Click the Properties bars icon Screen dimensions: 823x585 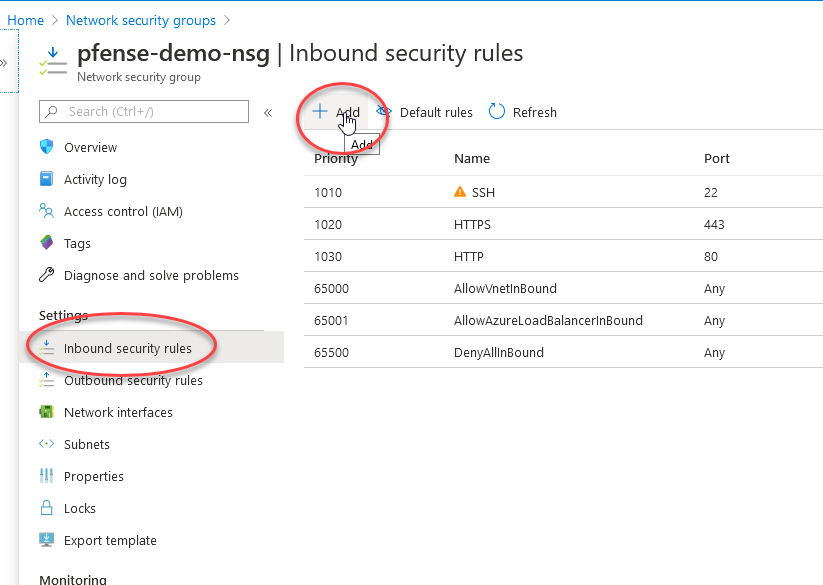point(46,476)
